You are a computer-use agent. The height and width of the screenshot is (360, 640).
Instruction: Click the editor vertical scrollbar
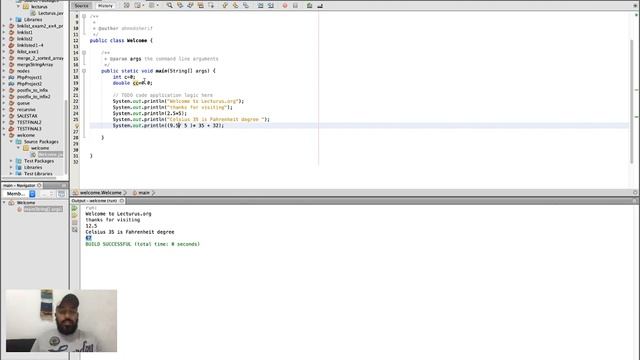pyautogui.click(x=632, y=101)
